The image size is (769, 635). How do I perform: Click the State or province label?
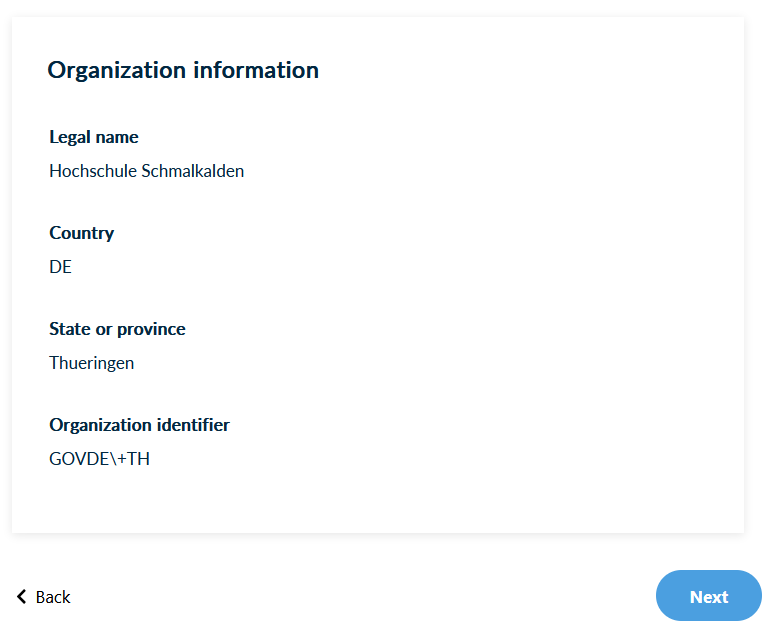pyautogui.click(x=117, y=329)
